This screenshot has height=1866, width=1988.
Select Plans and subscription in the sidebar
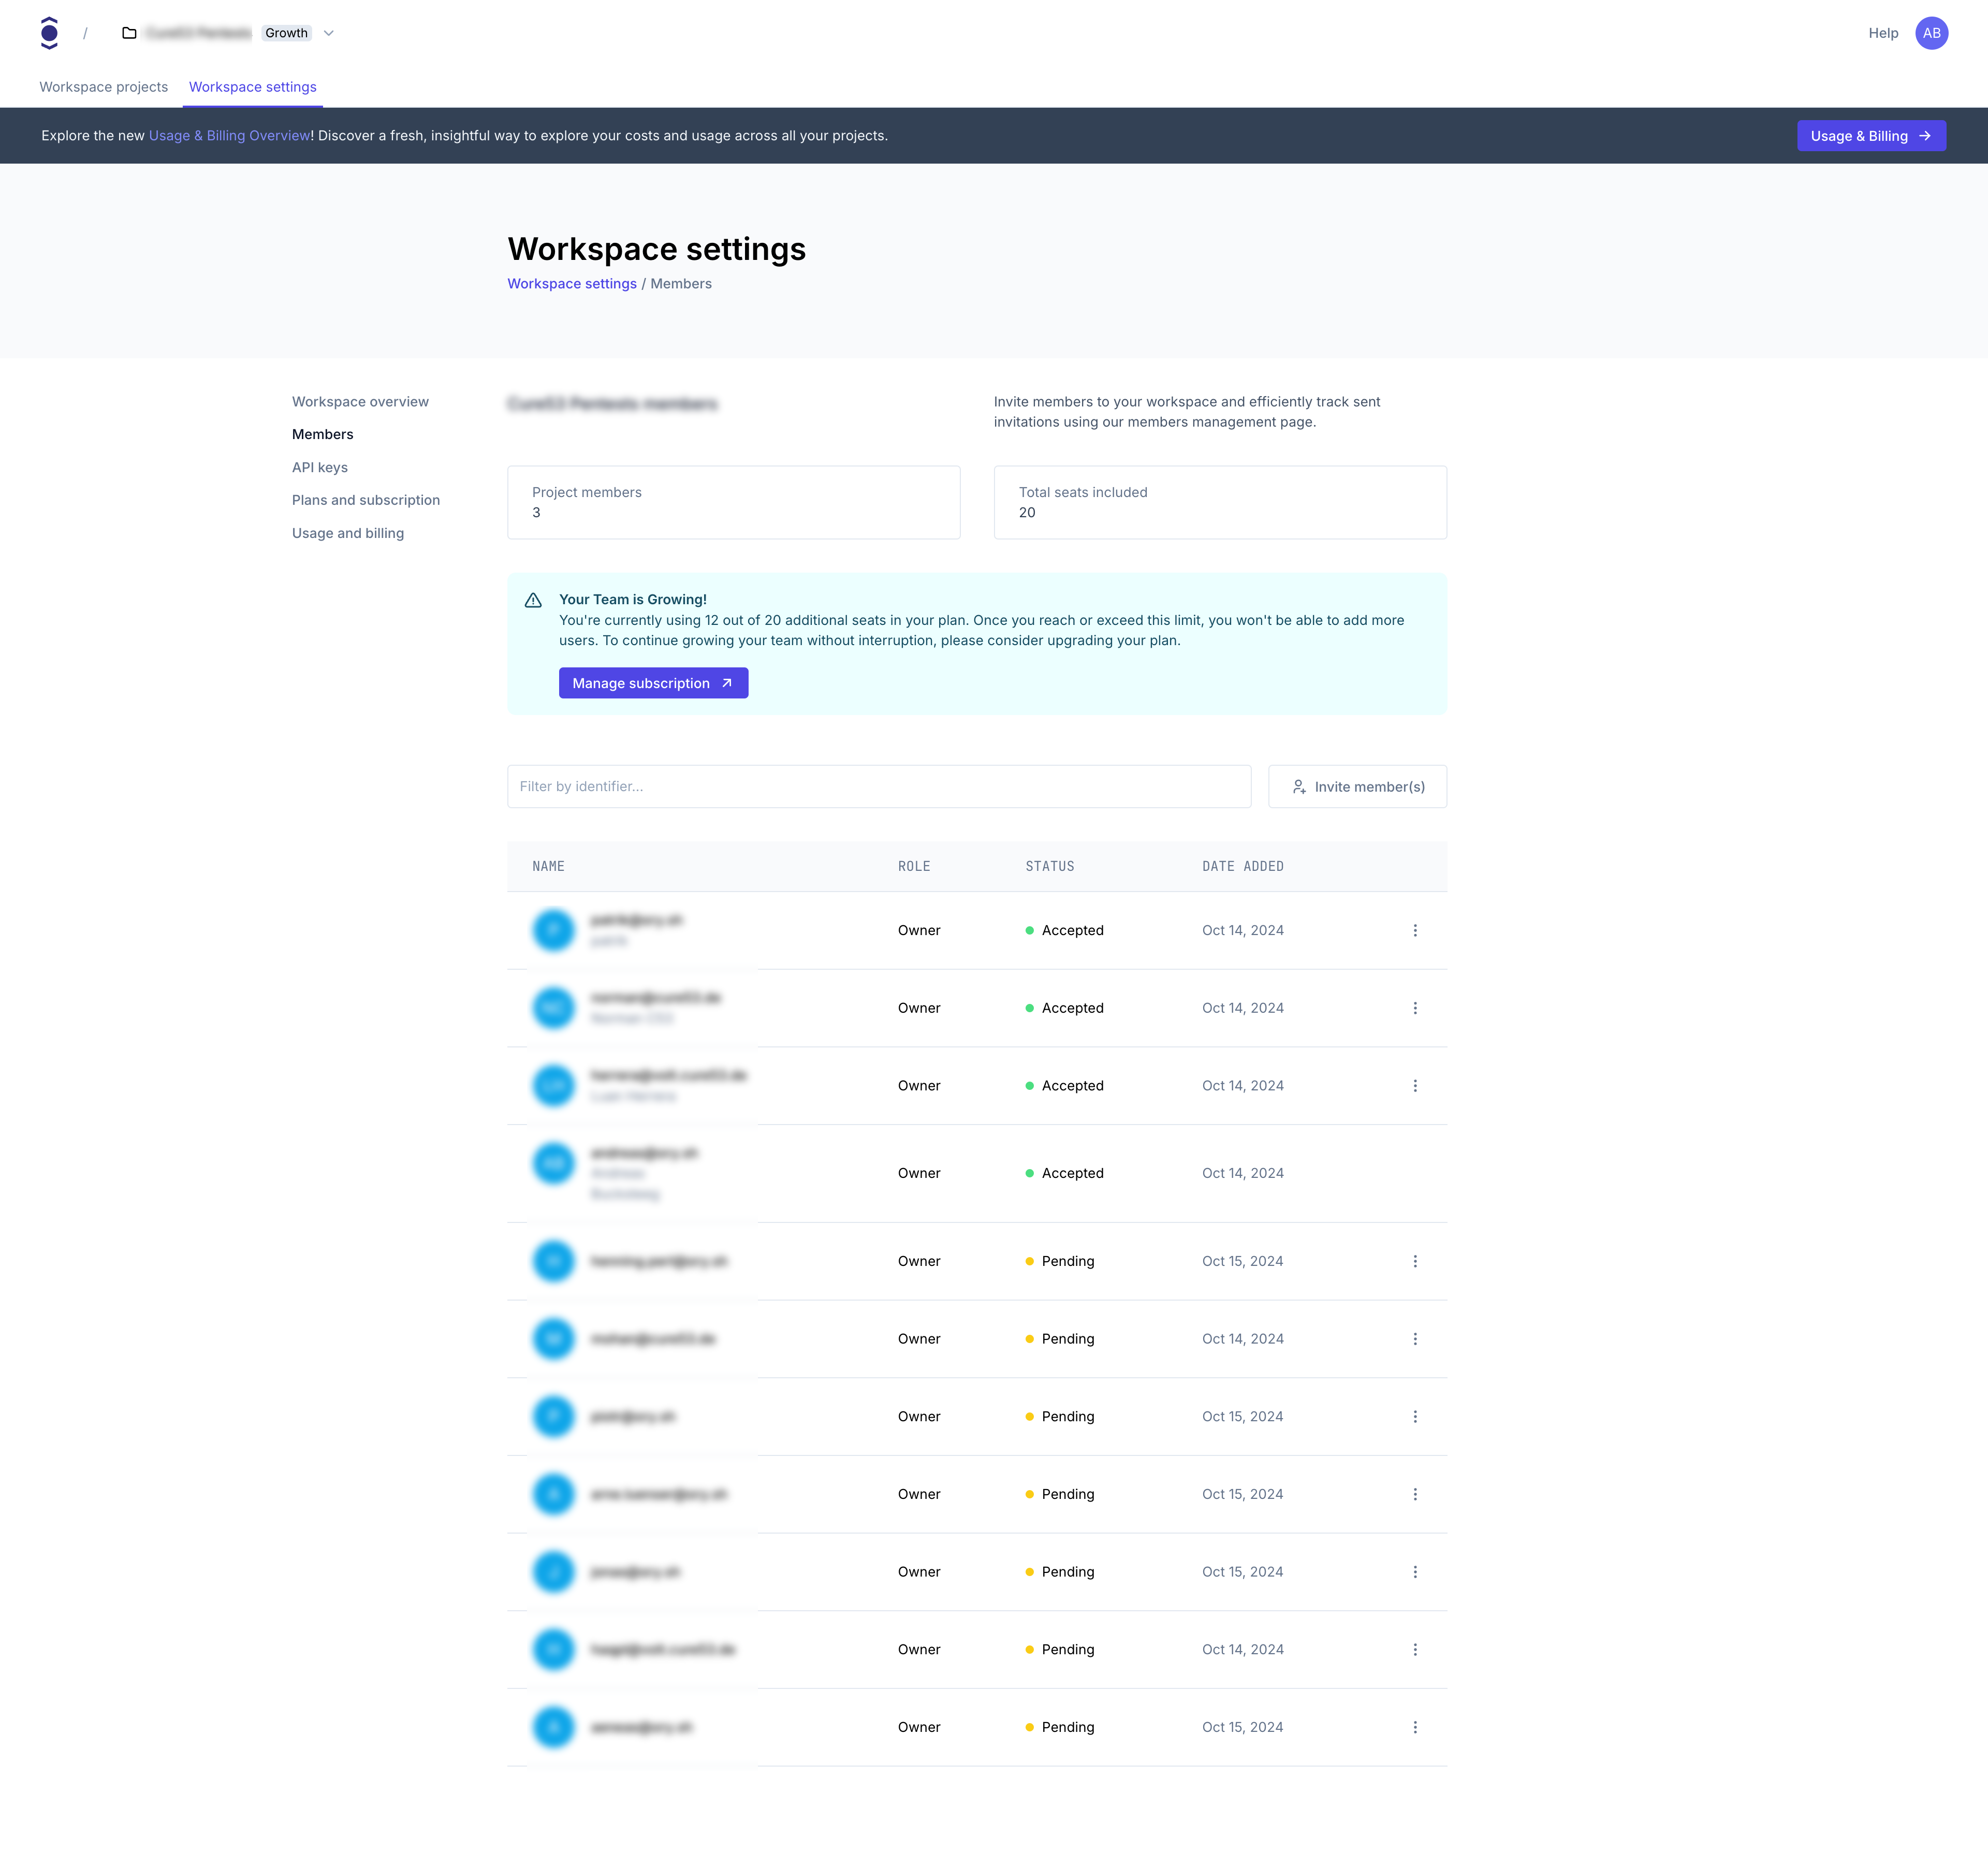365,500
